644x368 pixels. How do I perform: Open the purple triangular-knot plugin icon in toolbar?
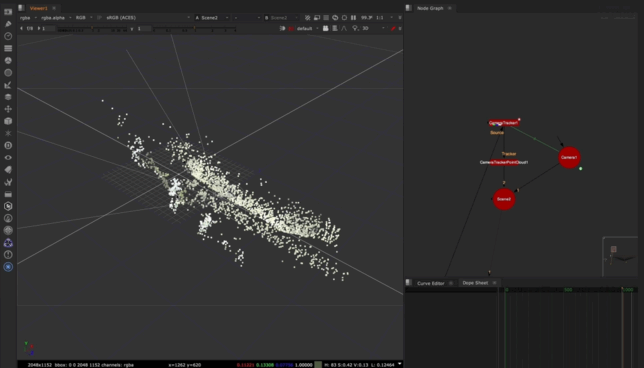point(8,243)
